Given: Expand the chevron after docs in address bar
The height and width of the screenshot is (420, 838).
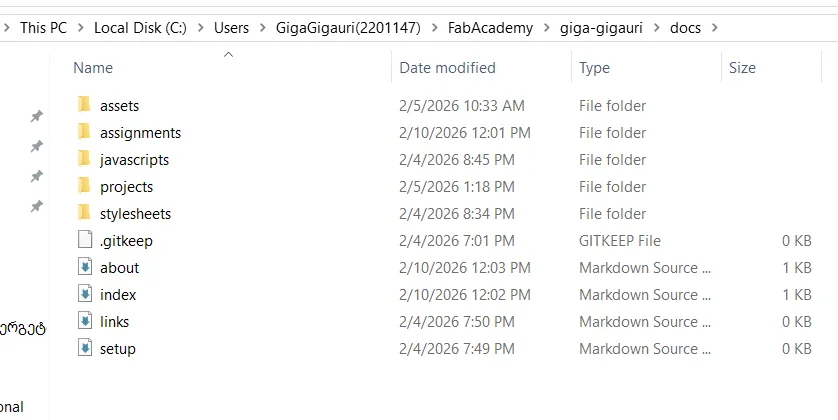Looking at the screenshot, I should click(x=712, y=28).
